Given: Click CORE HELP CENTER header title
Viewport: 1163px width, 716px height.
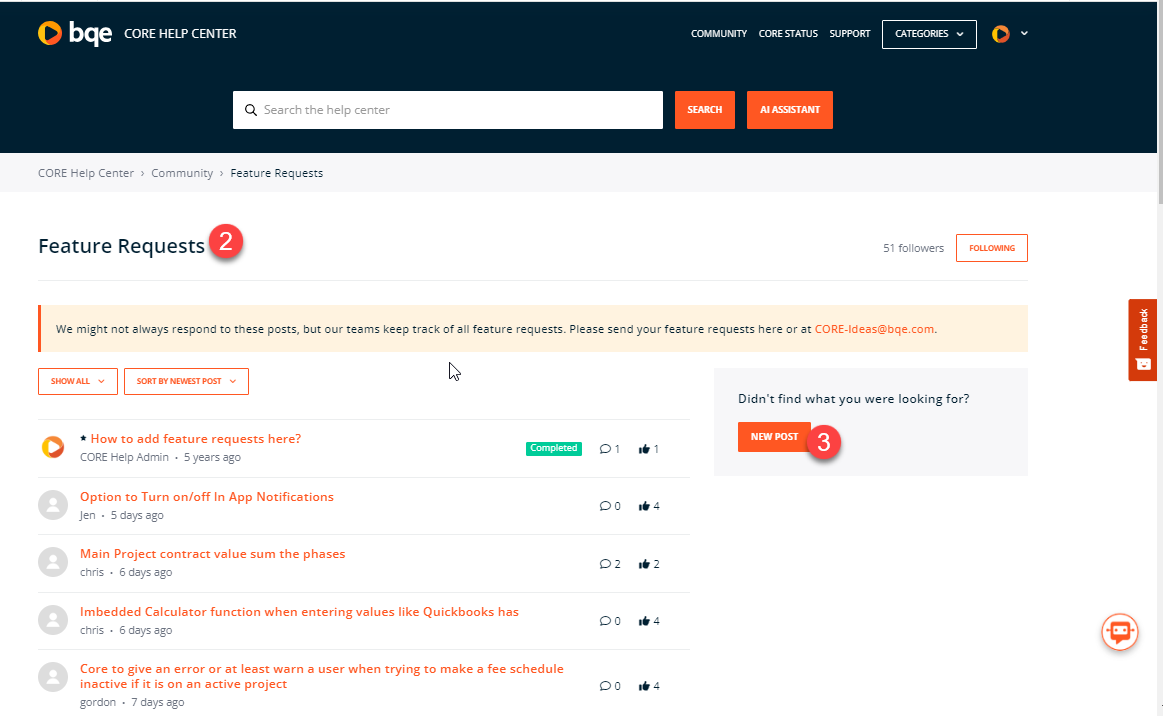Looking at the screenshot, I should coord(180,33).
